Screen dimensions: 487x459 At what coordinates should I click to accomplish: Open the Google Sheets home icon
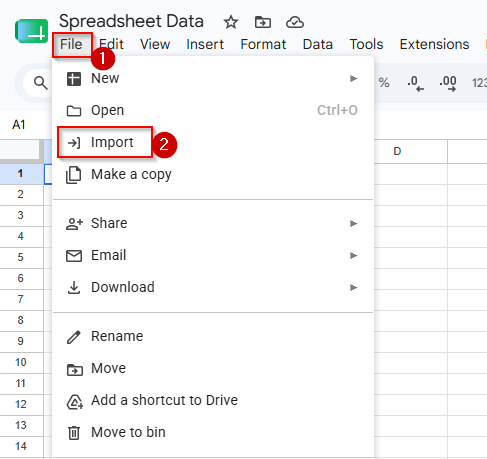click(32, 31)
